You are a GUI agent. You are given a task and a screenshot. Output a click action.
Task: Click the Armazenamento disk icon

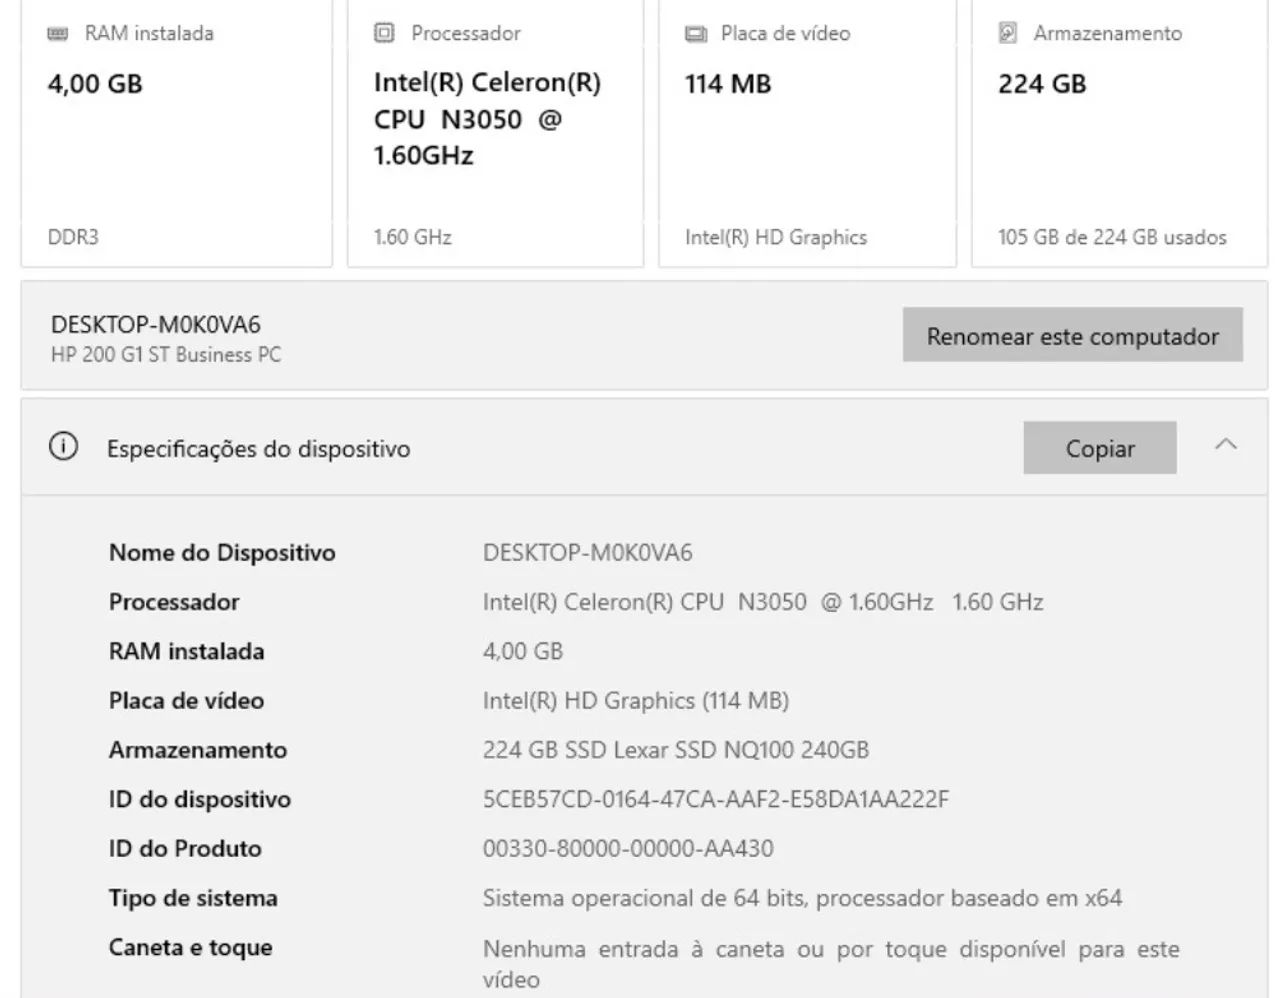(x=1008, y=33)
